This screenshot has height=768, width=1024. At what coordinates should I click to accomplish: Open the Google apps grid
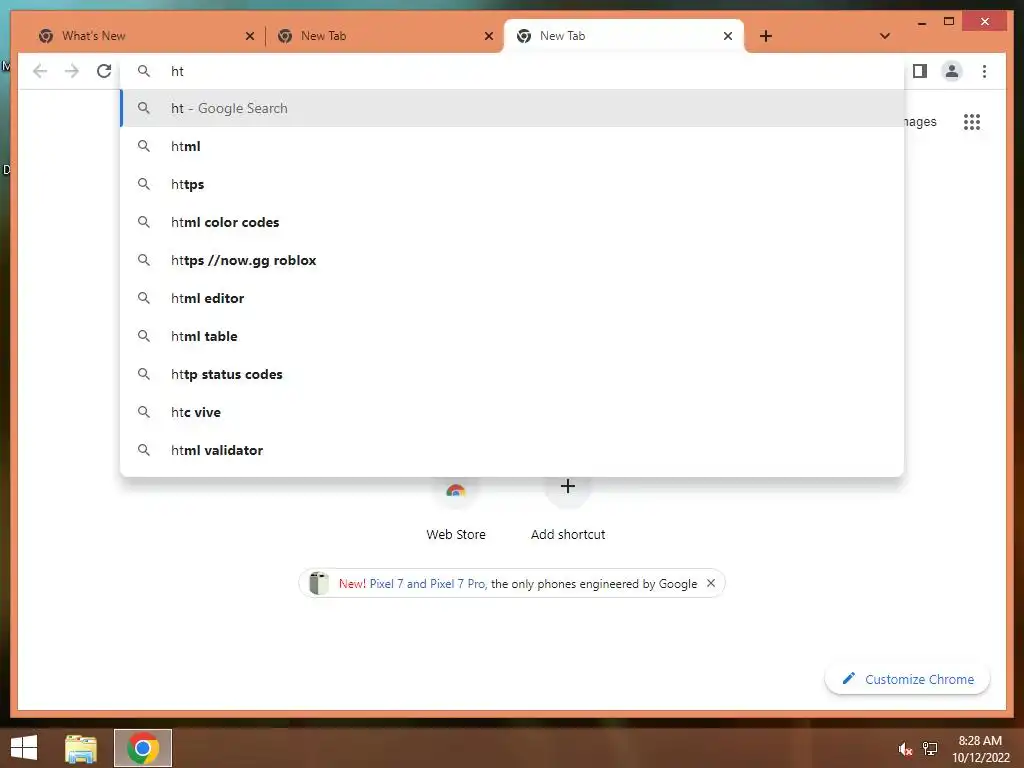click(x=972, y=121)
